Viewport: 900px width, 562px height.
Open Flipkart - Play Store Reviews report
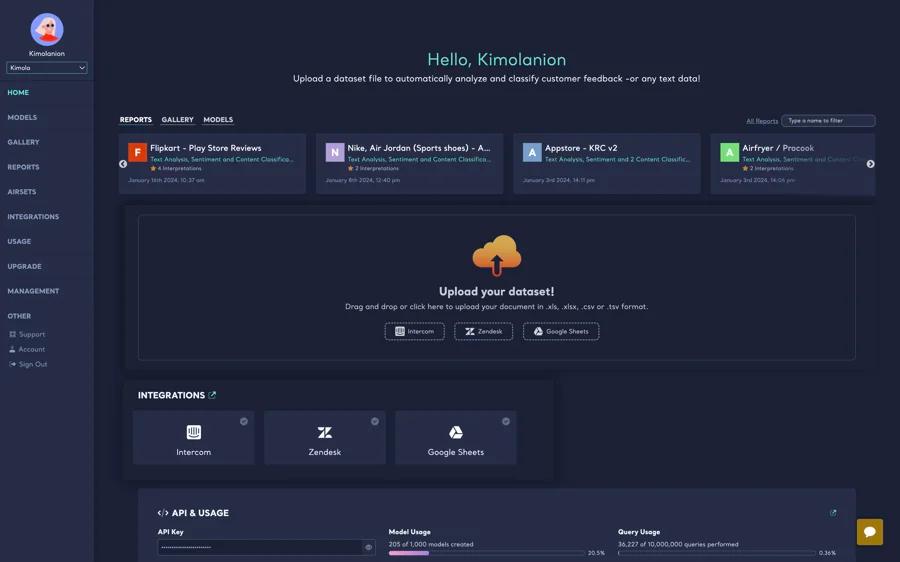click(x=212, y=164)
